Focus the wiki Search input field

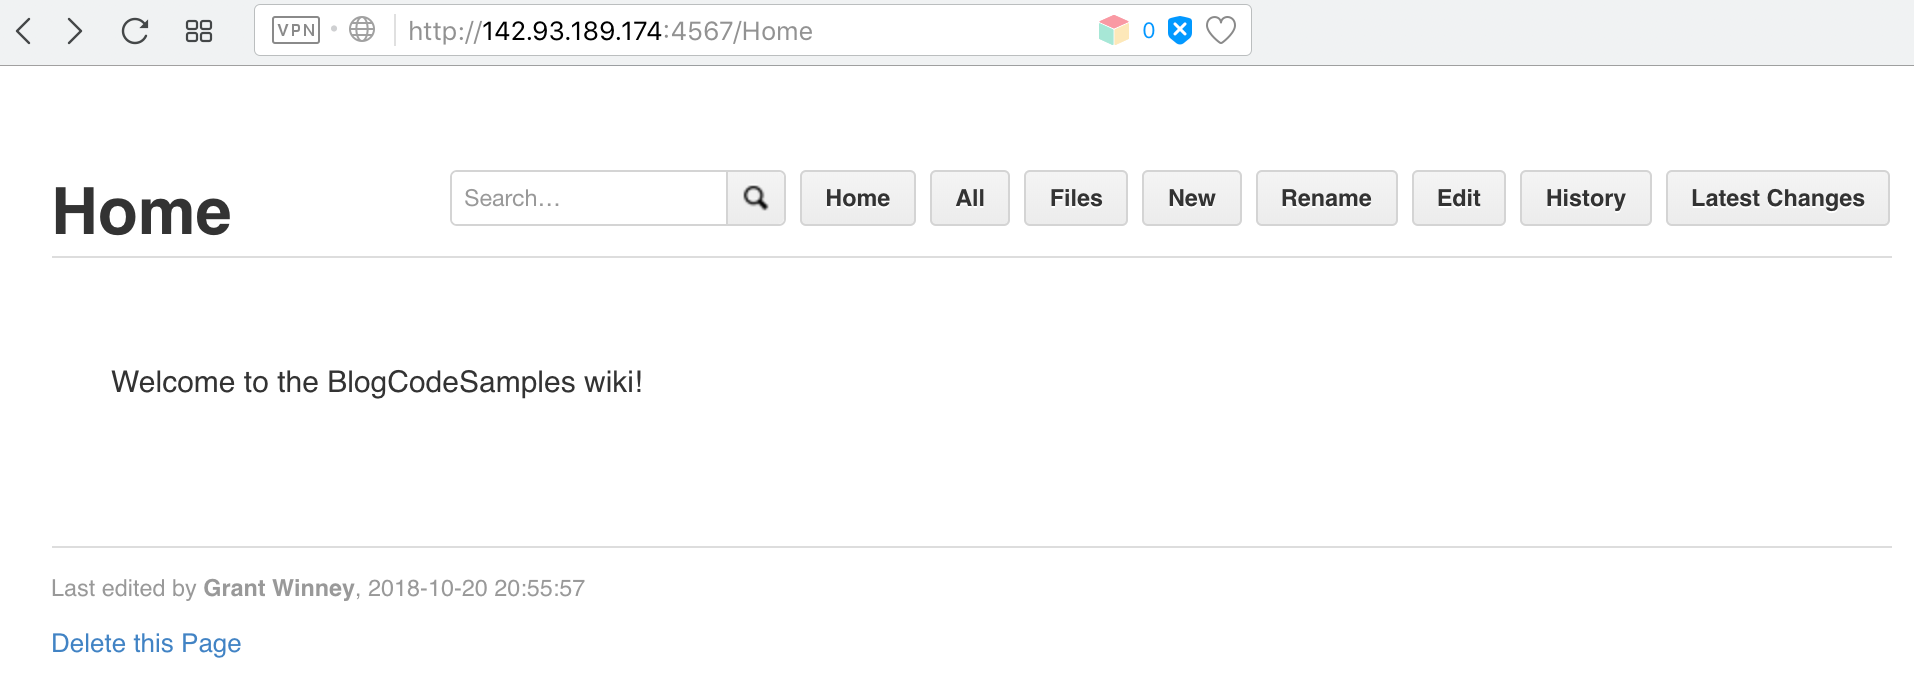[x=588, y=198]
